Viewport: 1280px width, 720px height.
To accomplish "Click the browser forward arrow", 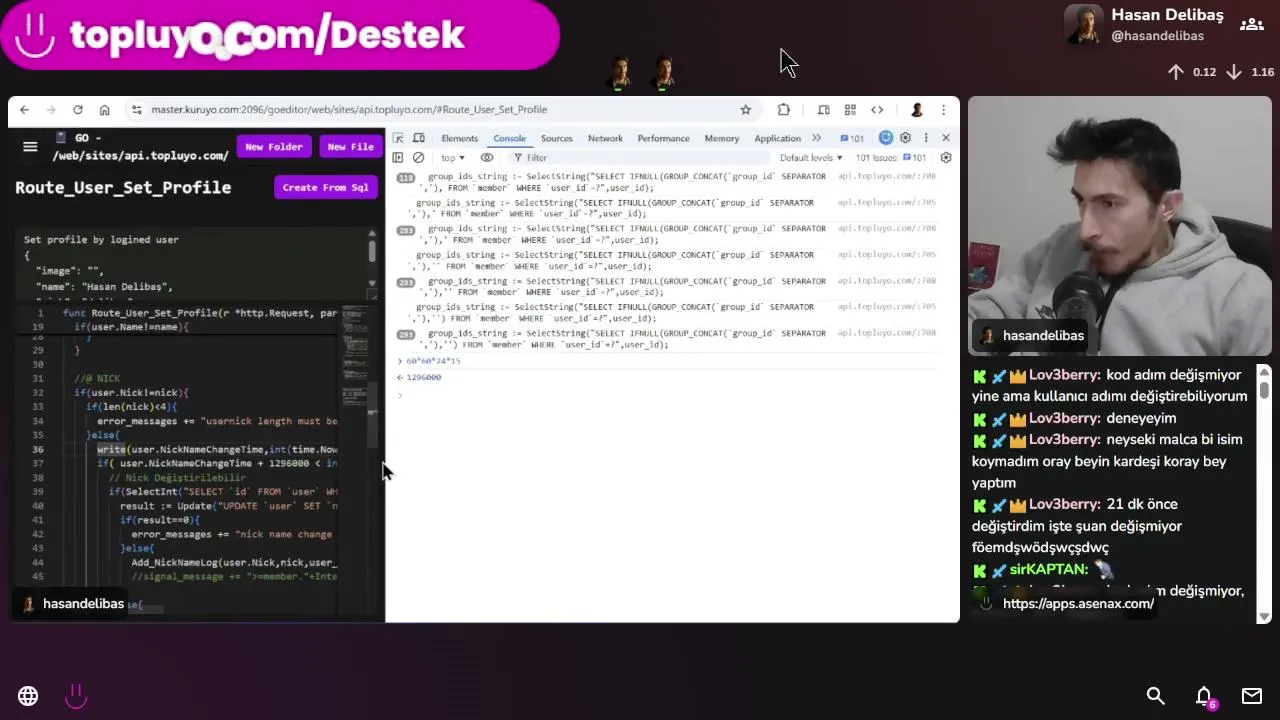I will (x=51, y=110).
